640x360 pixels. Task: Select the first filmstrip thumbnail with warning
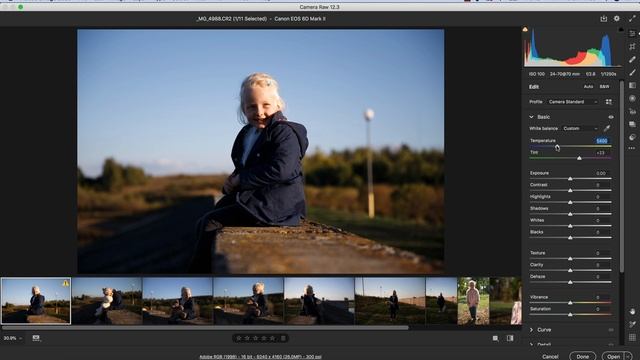[x=36, y=301]
